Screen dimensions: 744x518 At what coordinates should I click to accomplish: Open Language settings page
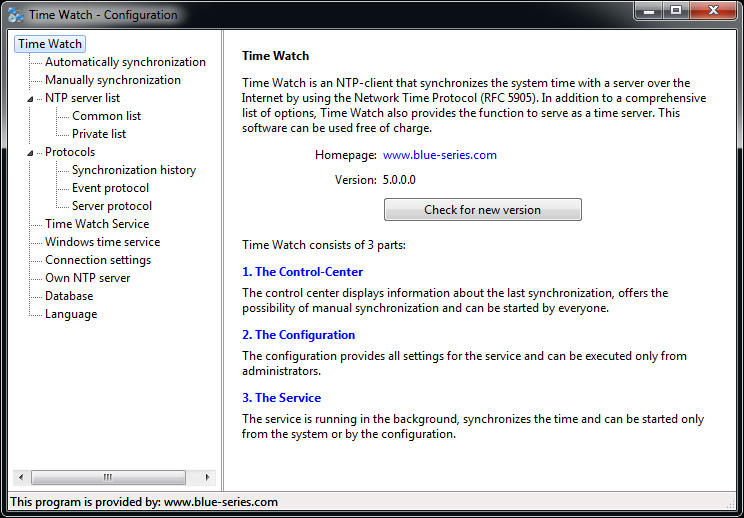[x=71, y=314]
